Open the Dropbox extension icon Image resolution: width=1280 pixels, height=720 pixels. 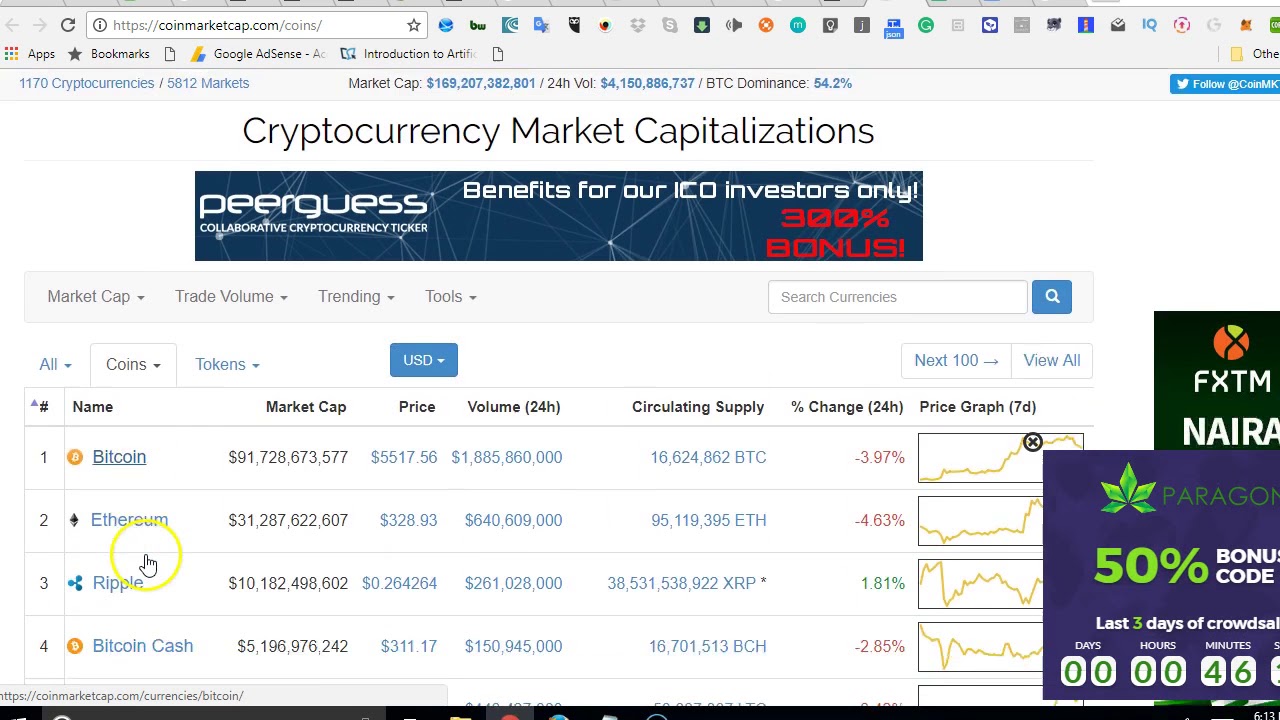pyautogui.click(x=638, y=25)
